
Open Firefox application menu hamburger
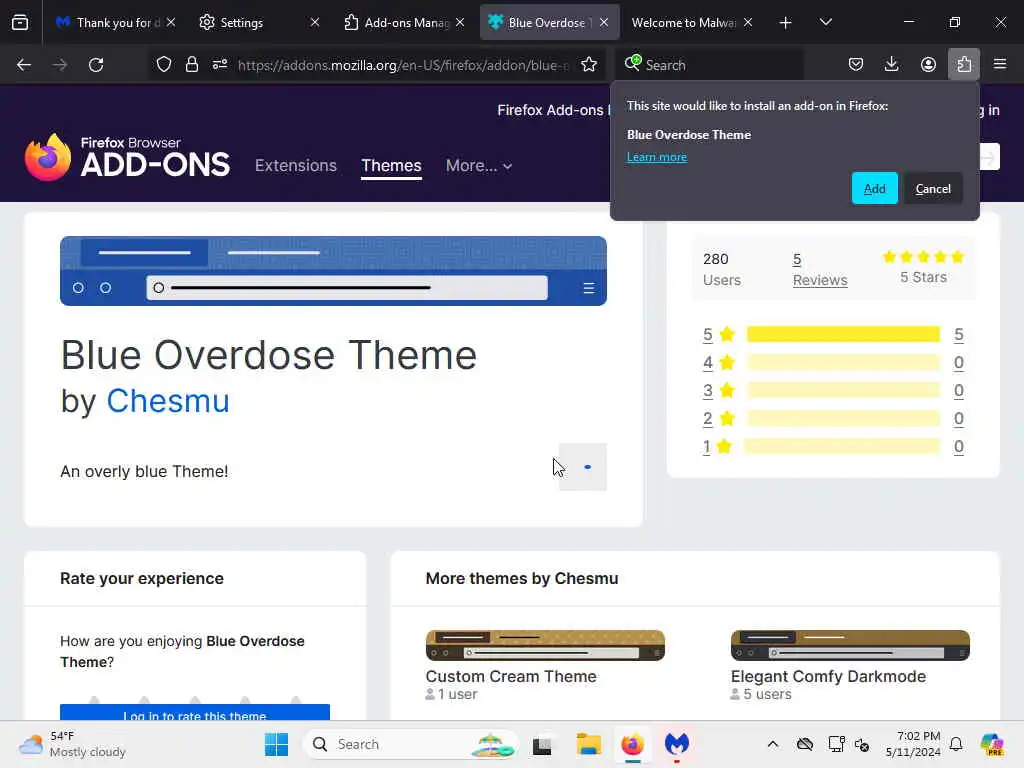click(x=1000, y=65)
